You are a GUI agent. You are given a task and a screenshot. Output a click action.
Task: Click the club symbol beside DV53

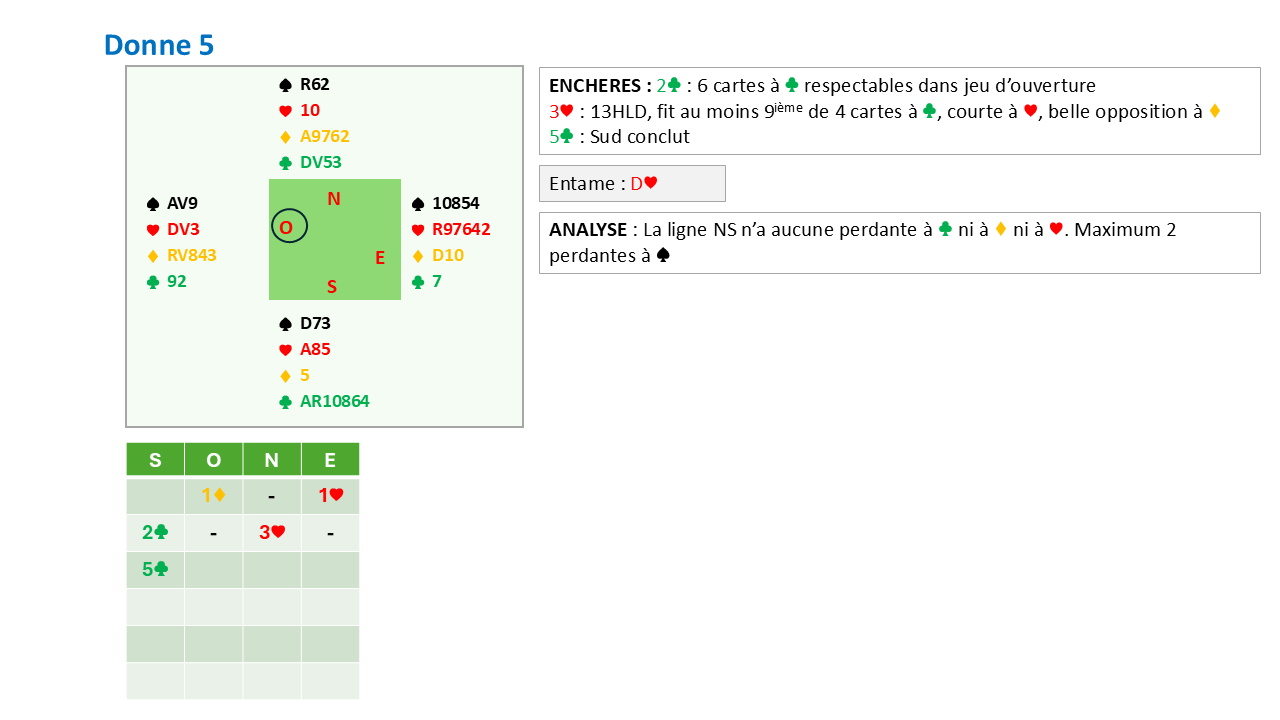point(286,163)
